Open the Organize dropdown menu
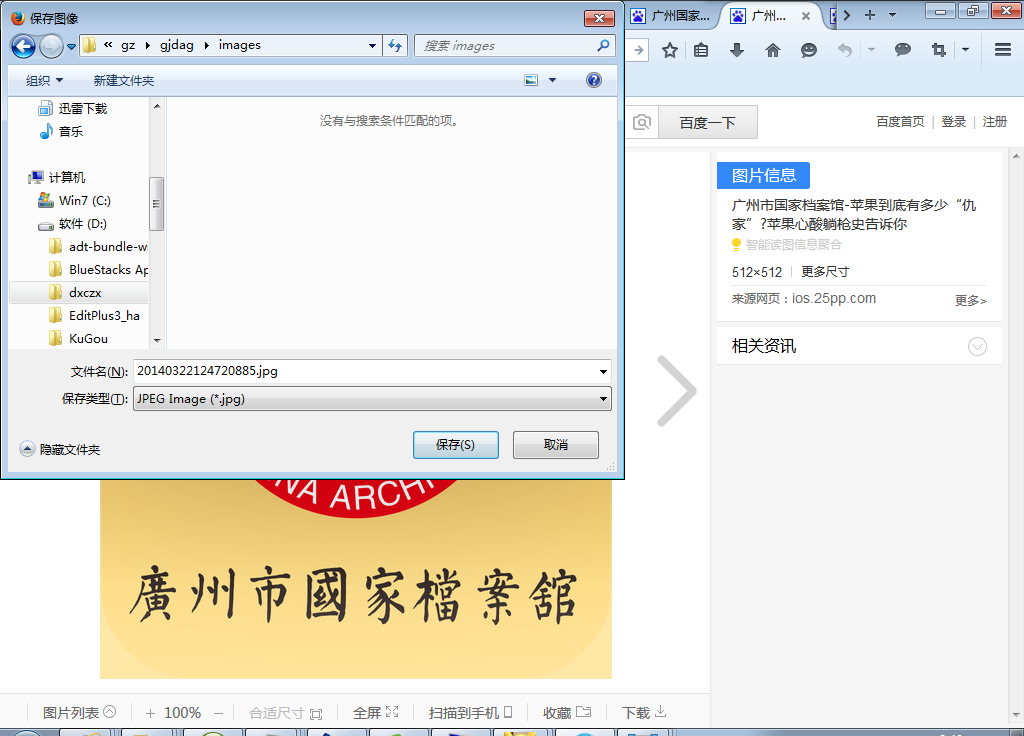This screenshot has height=736, width=1024. tap(44, 80)
